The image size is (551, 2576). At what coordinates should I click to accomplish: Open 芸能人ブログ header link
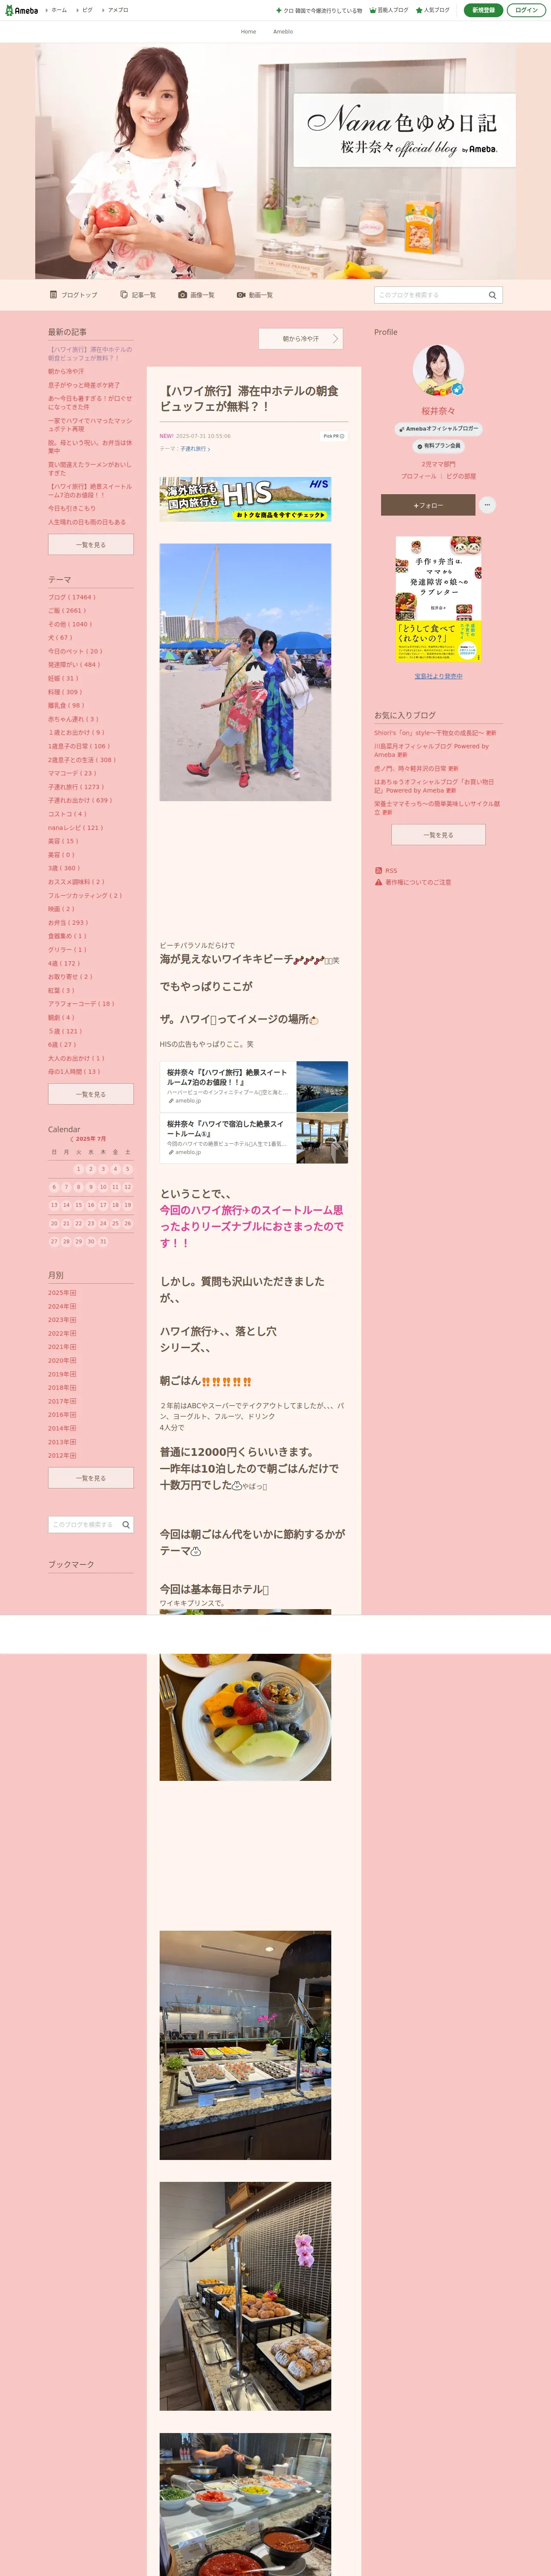pos(389,10)
